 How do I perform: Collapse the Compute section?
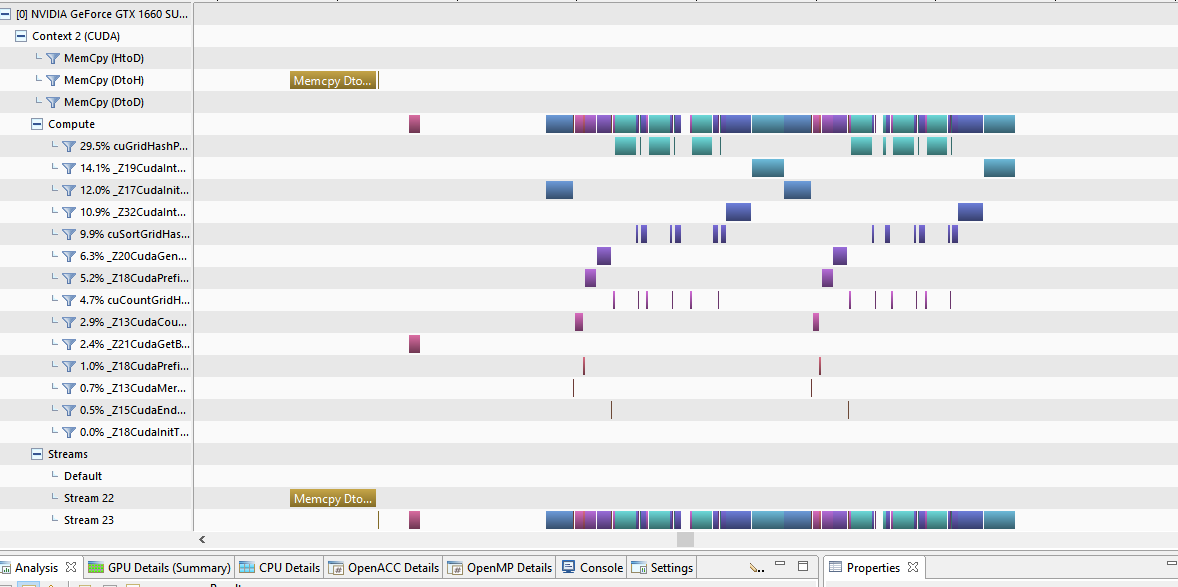pos(37,124)
